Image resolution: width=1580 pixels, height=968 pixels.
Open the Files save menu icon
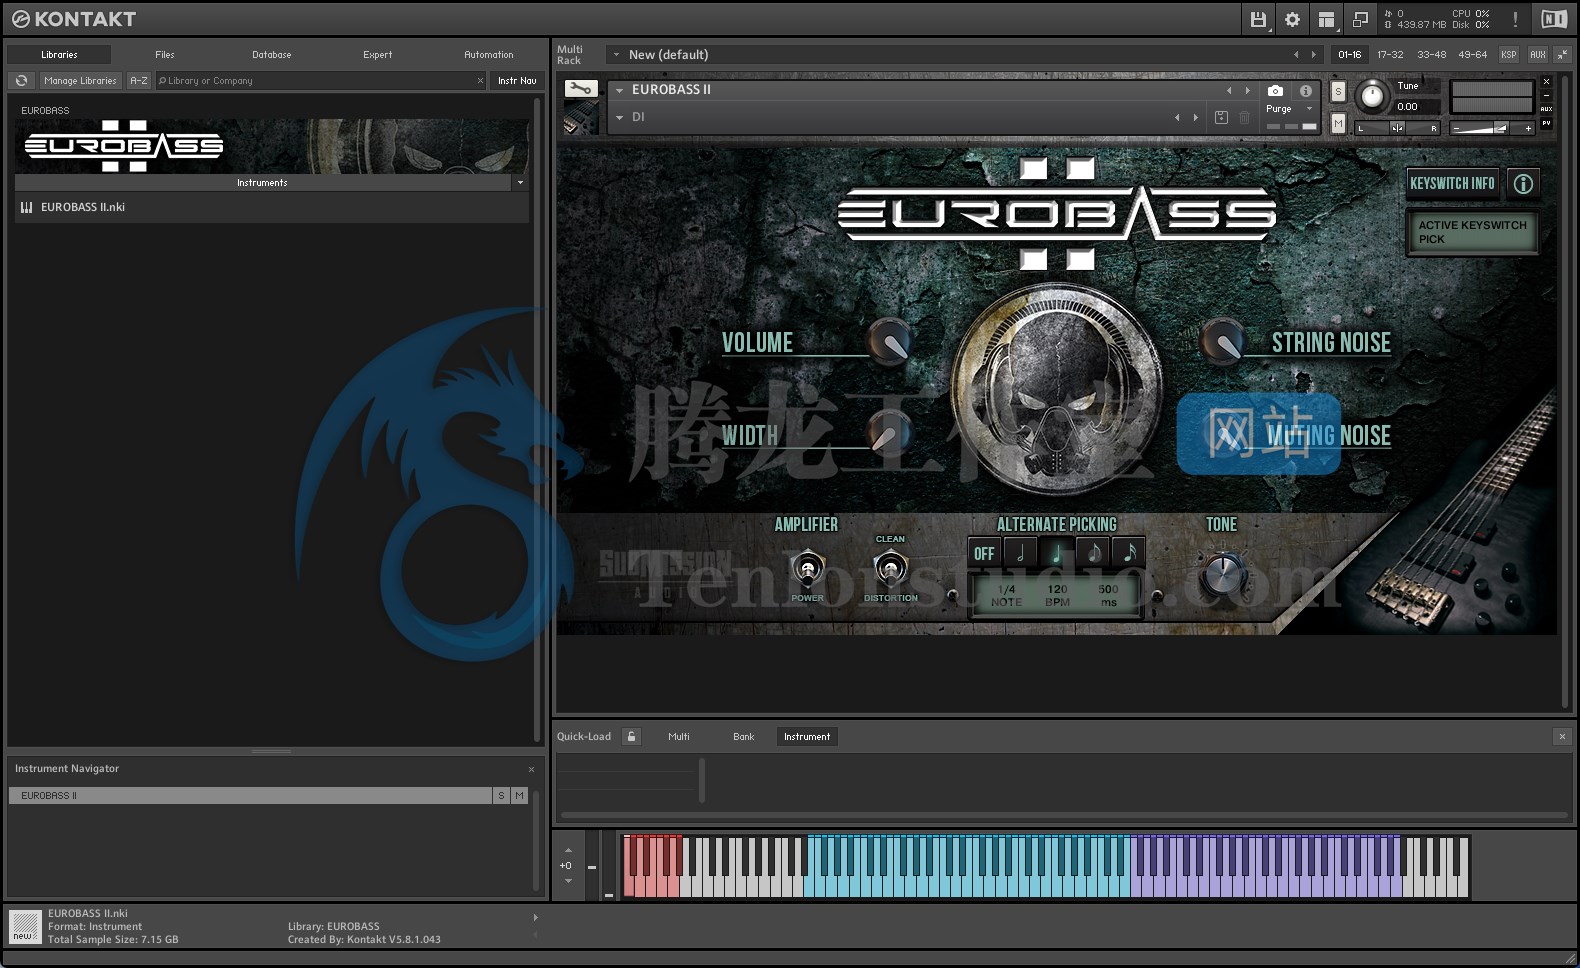1258,19
